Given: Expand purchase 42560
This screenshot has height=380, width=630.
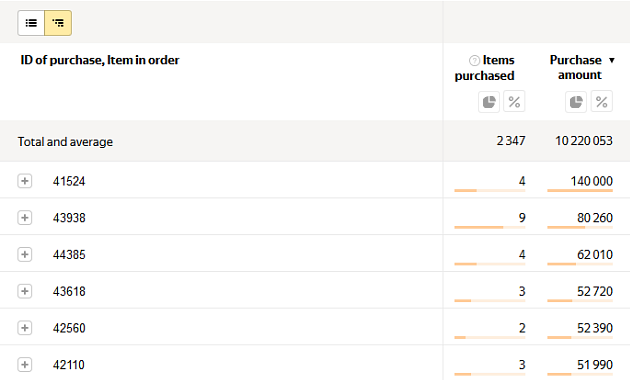Looking at the screenshot, I should pos(25,328).
